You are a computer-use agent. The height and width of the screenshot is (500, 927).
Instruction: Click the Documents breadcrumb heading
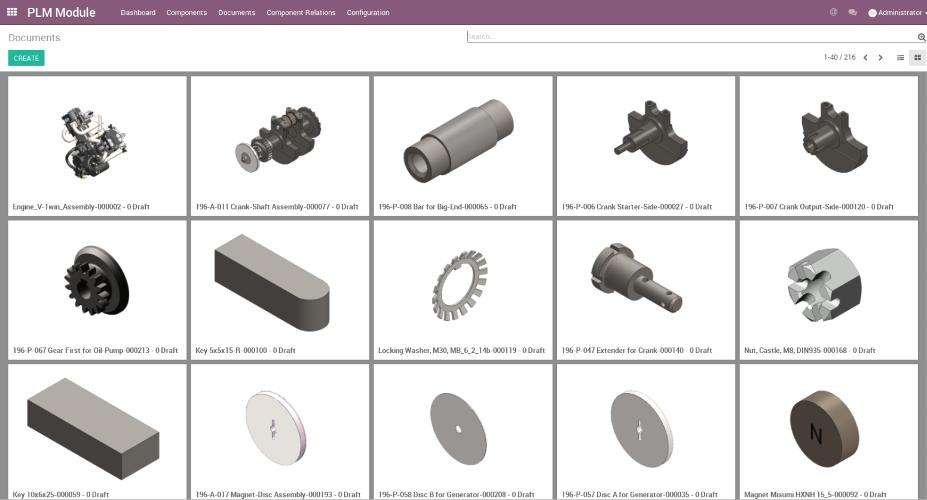pyautogui.click(x=34, y=38)
